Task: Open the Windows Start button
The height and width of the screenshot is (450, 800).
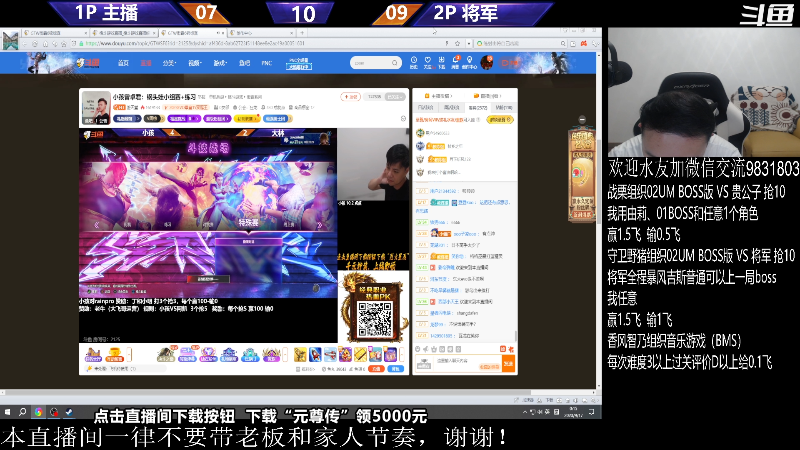Action: pos(7,412)
